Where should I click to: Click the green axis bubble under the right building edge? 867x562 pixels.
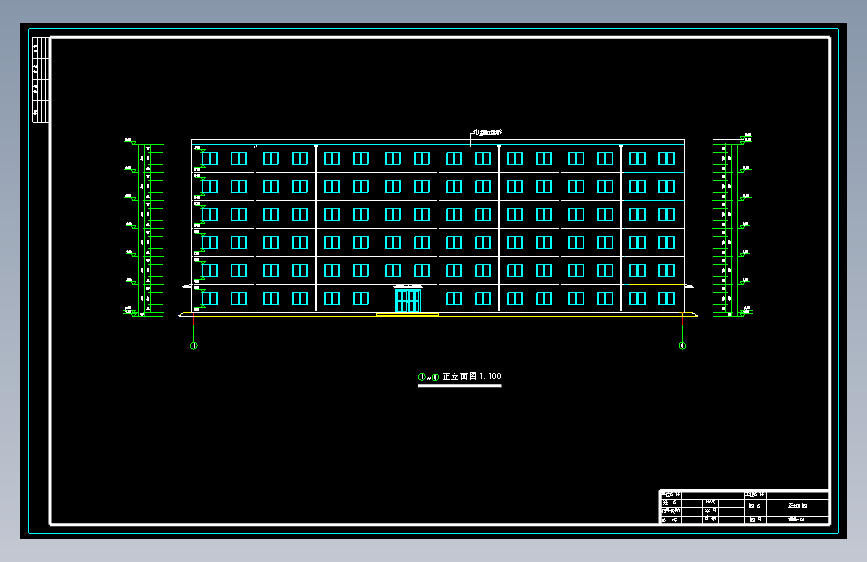click(x=682, y=346)
